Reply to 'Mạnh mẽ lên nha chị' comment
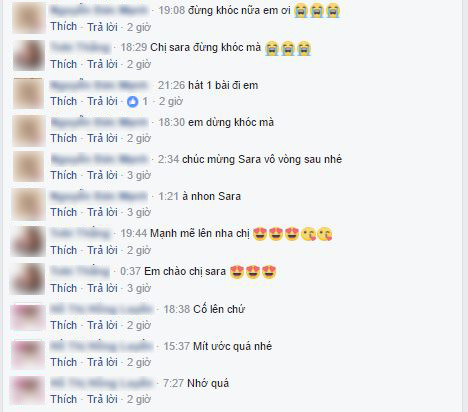 (x=102, y=250)
